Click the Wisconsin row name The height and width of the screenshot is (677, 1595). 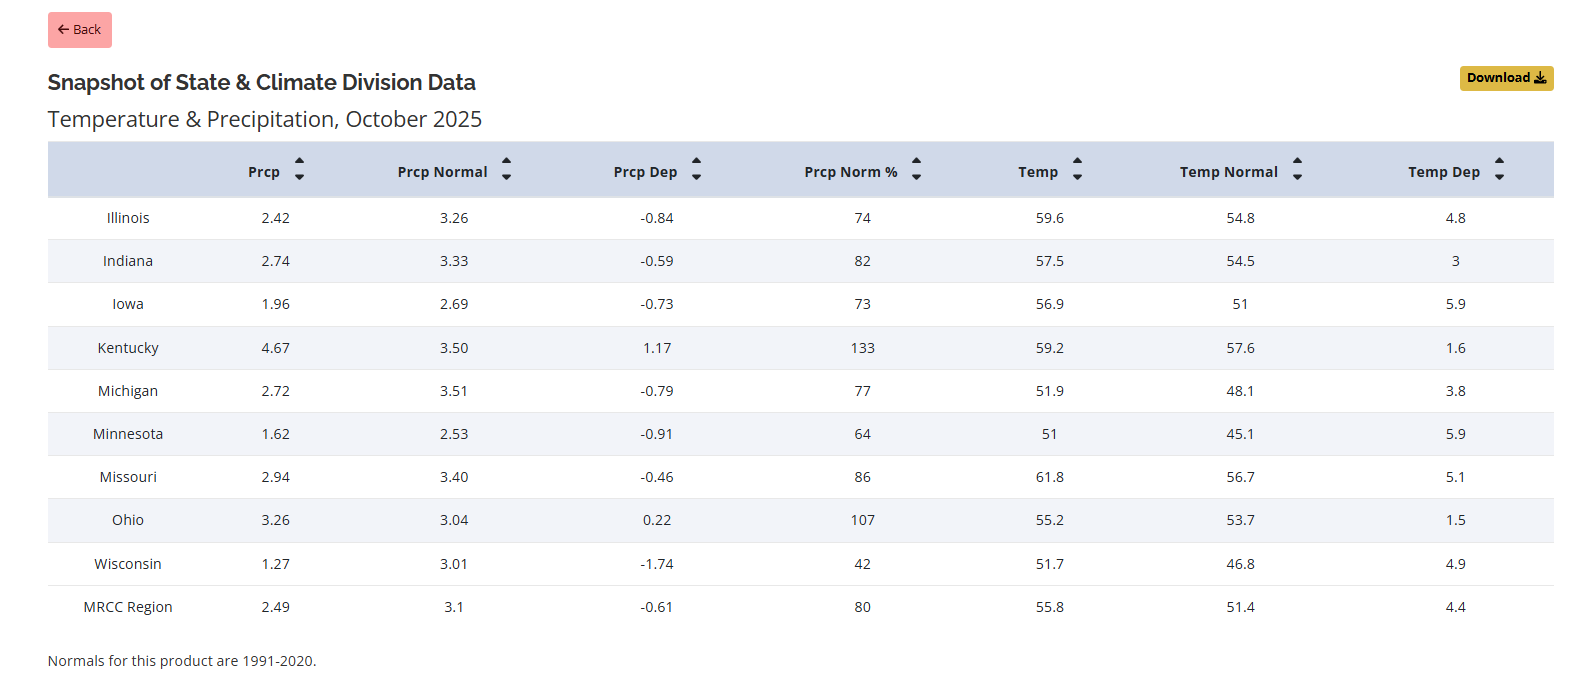point(128,564)
